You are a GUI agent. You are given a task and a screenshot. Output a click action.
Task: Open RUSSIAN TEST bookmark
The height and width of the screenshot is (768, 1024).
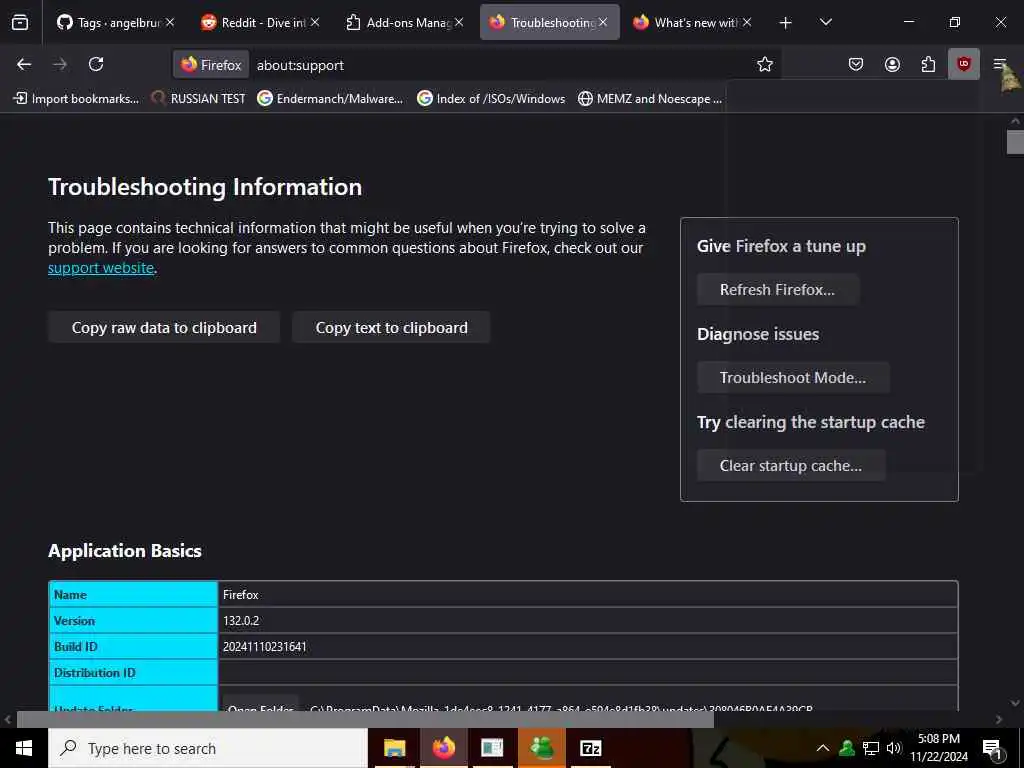pyautogui.click(x=199, y=99)
